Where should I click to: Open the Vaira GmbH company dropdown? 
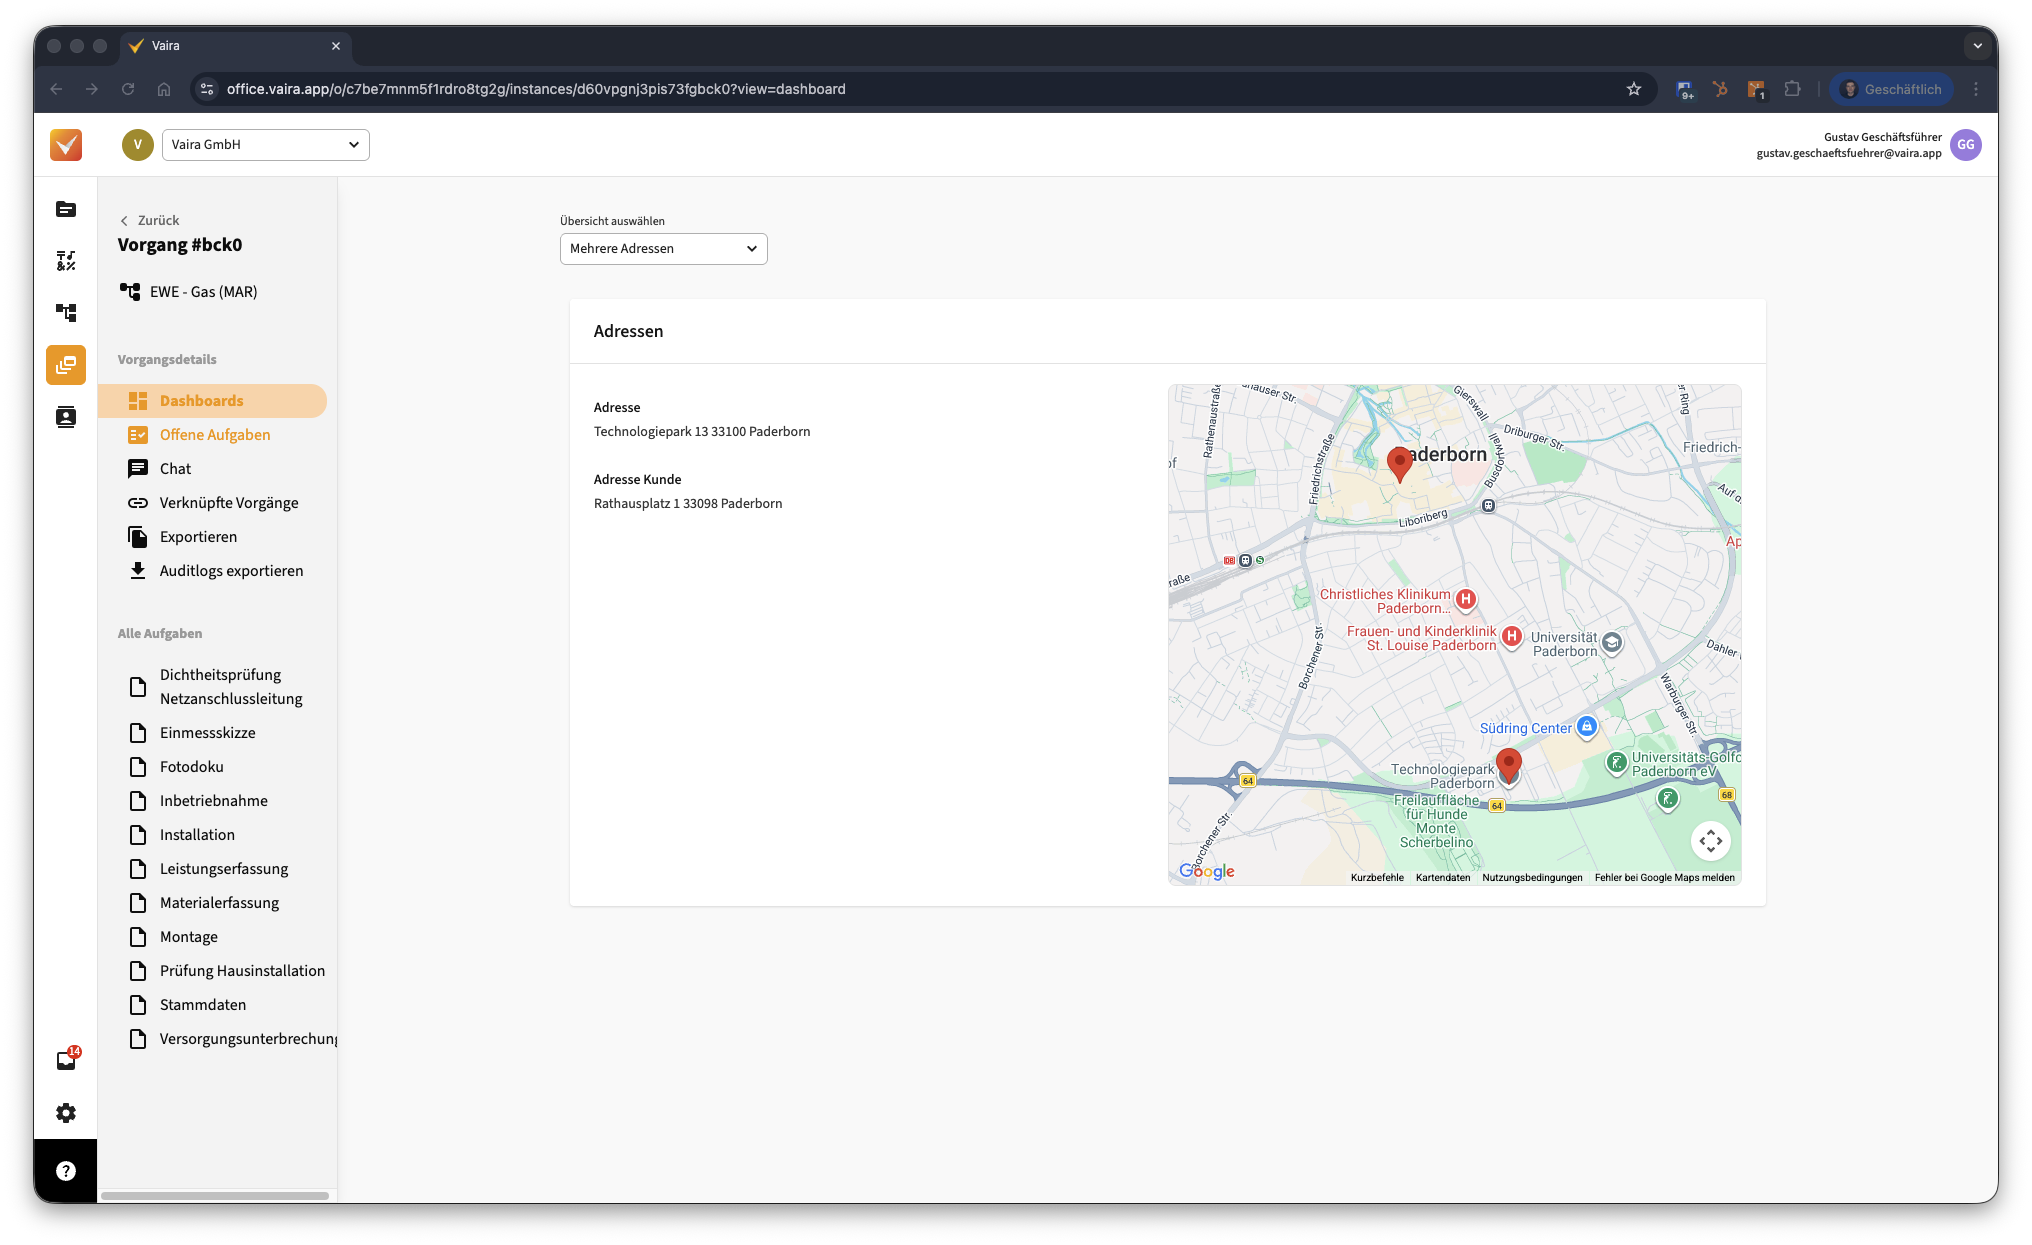coord(265,145)
